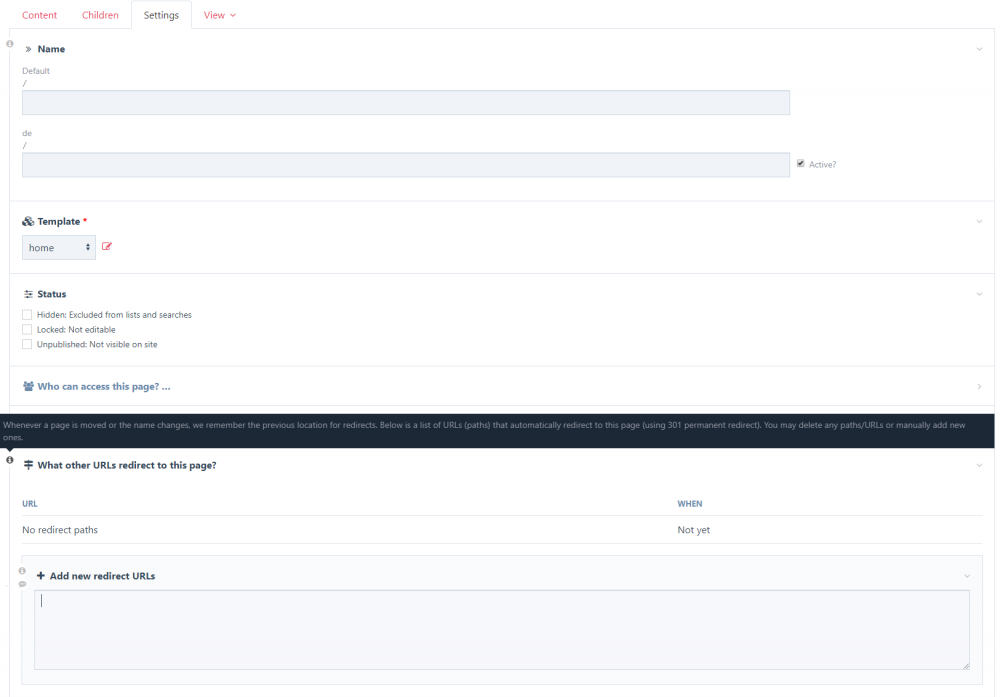Open the View tab dropdown menu
Viewport: 1000px width, 697px height.
pyautogui.click(x=219, y=15)
